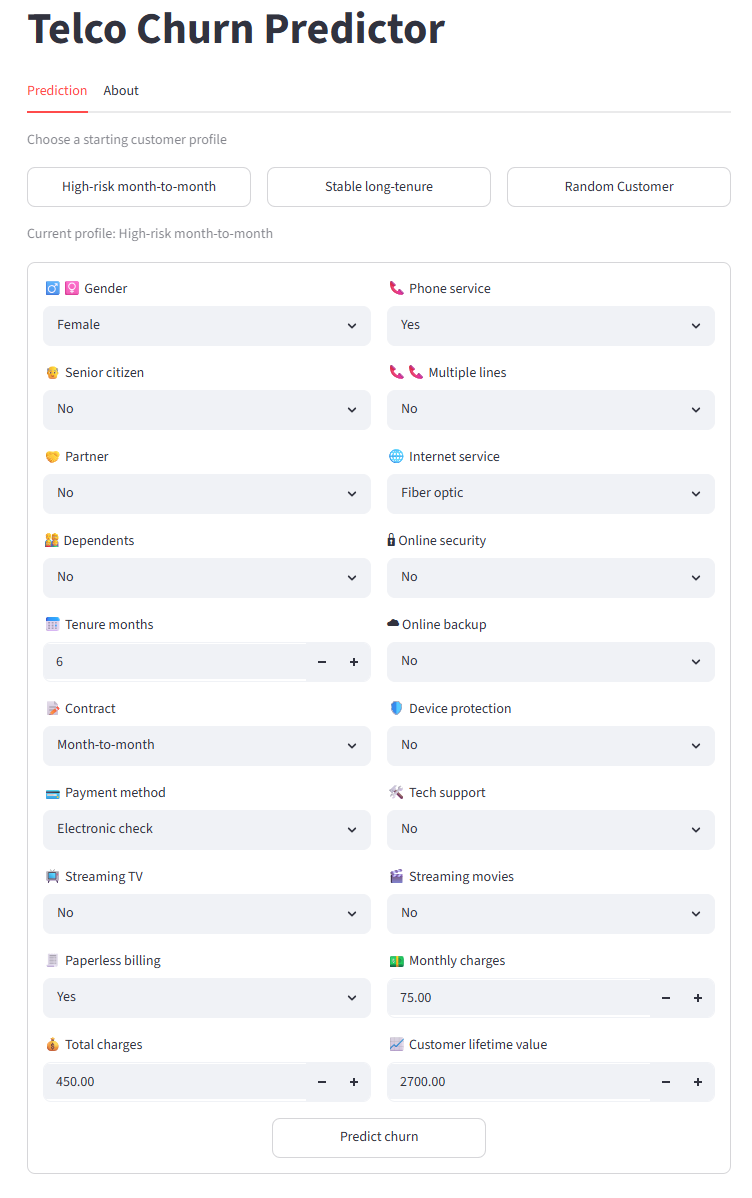752x1198 pixels.
Task: Expand the Internet service dropdown
Action: [x=551, y=494]
